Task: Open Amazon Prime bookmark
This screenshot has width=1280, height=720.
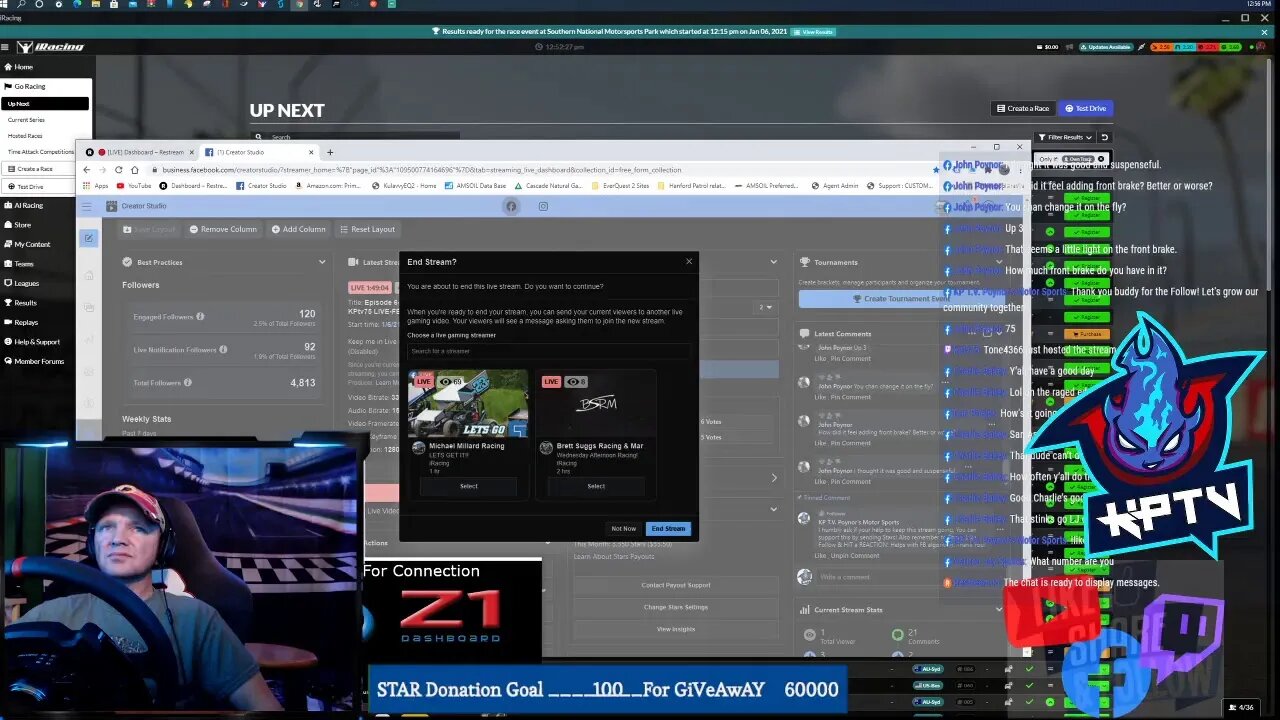Action: click(328, 185)
